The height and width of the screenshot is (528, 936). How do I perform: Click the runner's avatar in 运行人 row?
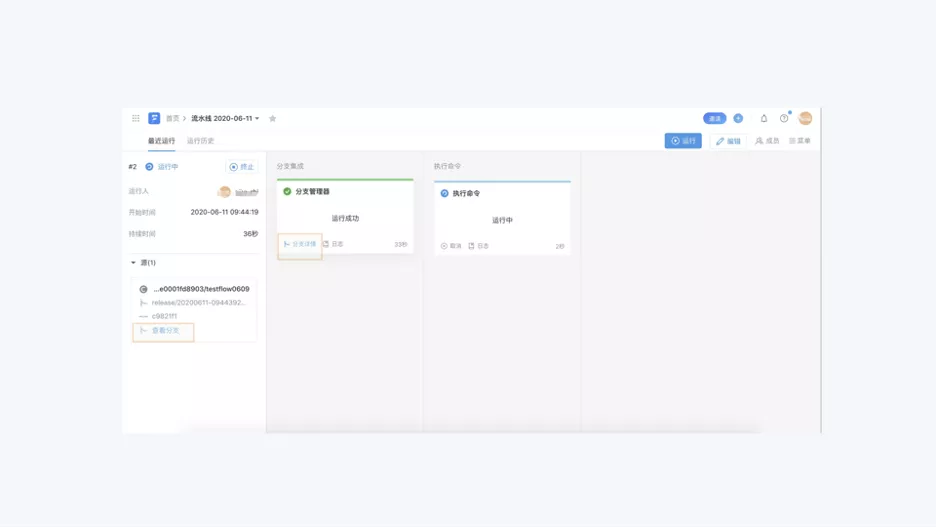pos(224,192)
